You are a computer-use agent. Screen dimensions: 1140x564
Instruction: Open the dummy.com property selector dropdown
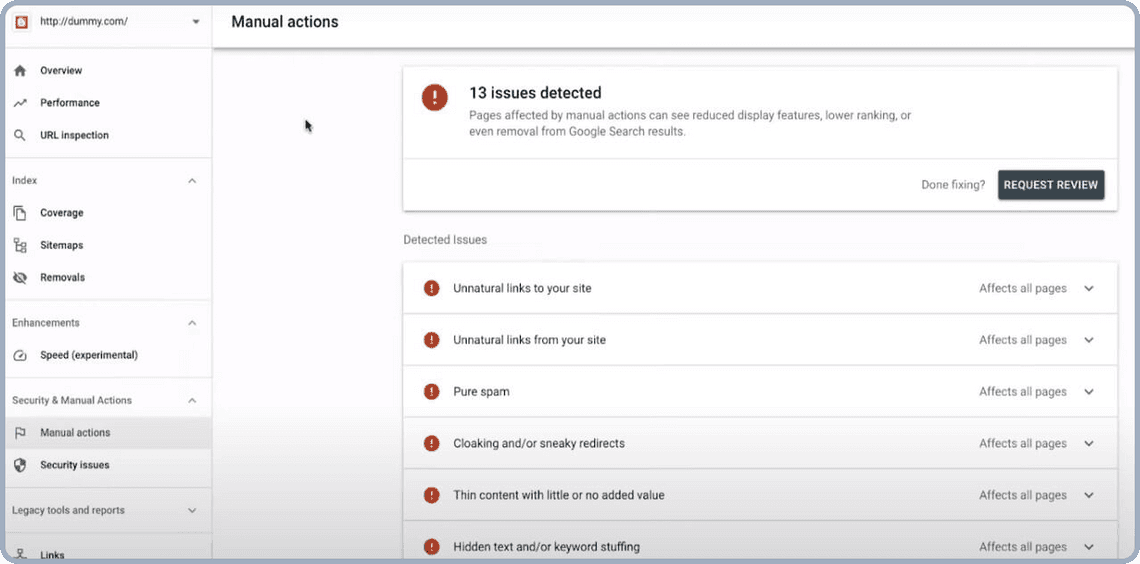point(195,22)
